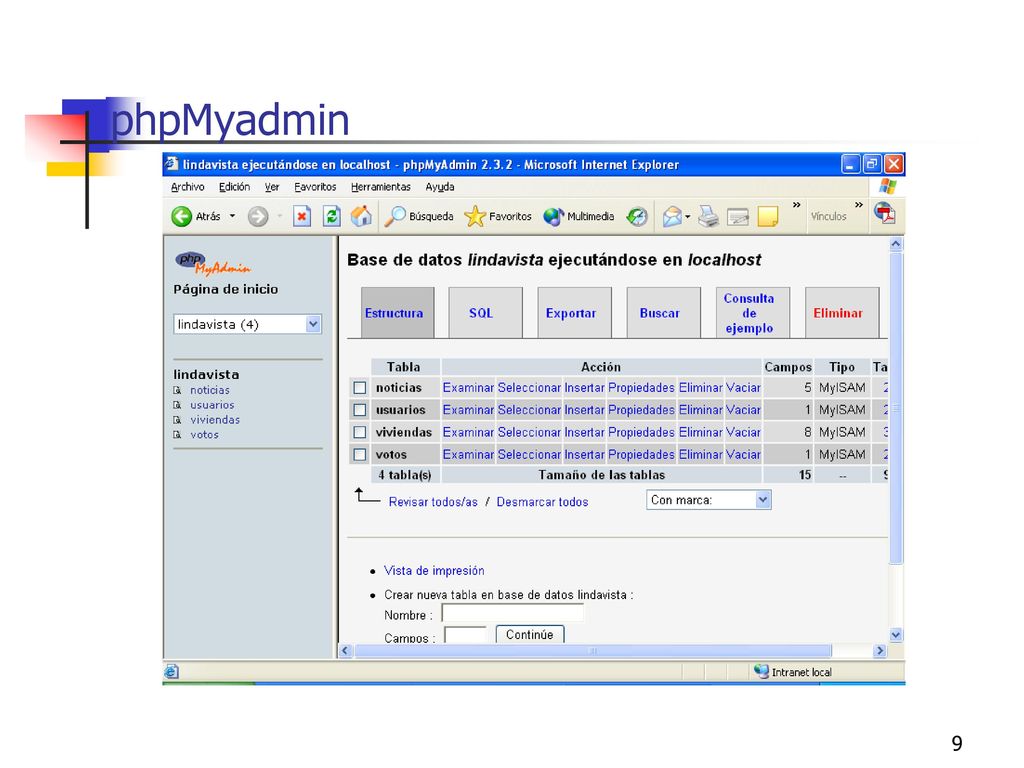1024x768 pixels.
Task: Click the status bar page icon
Action: coord(171,671)
